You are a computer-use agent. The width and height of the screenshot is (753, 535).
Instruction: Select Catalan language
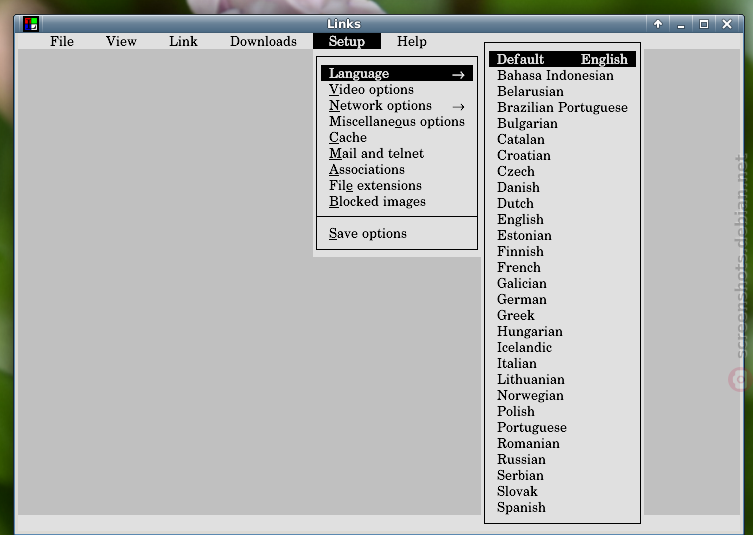click(562, 139)
